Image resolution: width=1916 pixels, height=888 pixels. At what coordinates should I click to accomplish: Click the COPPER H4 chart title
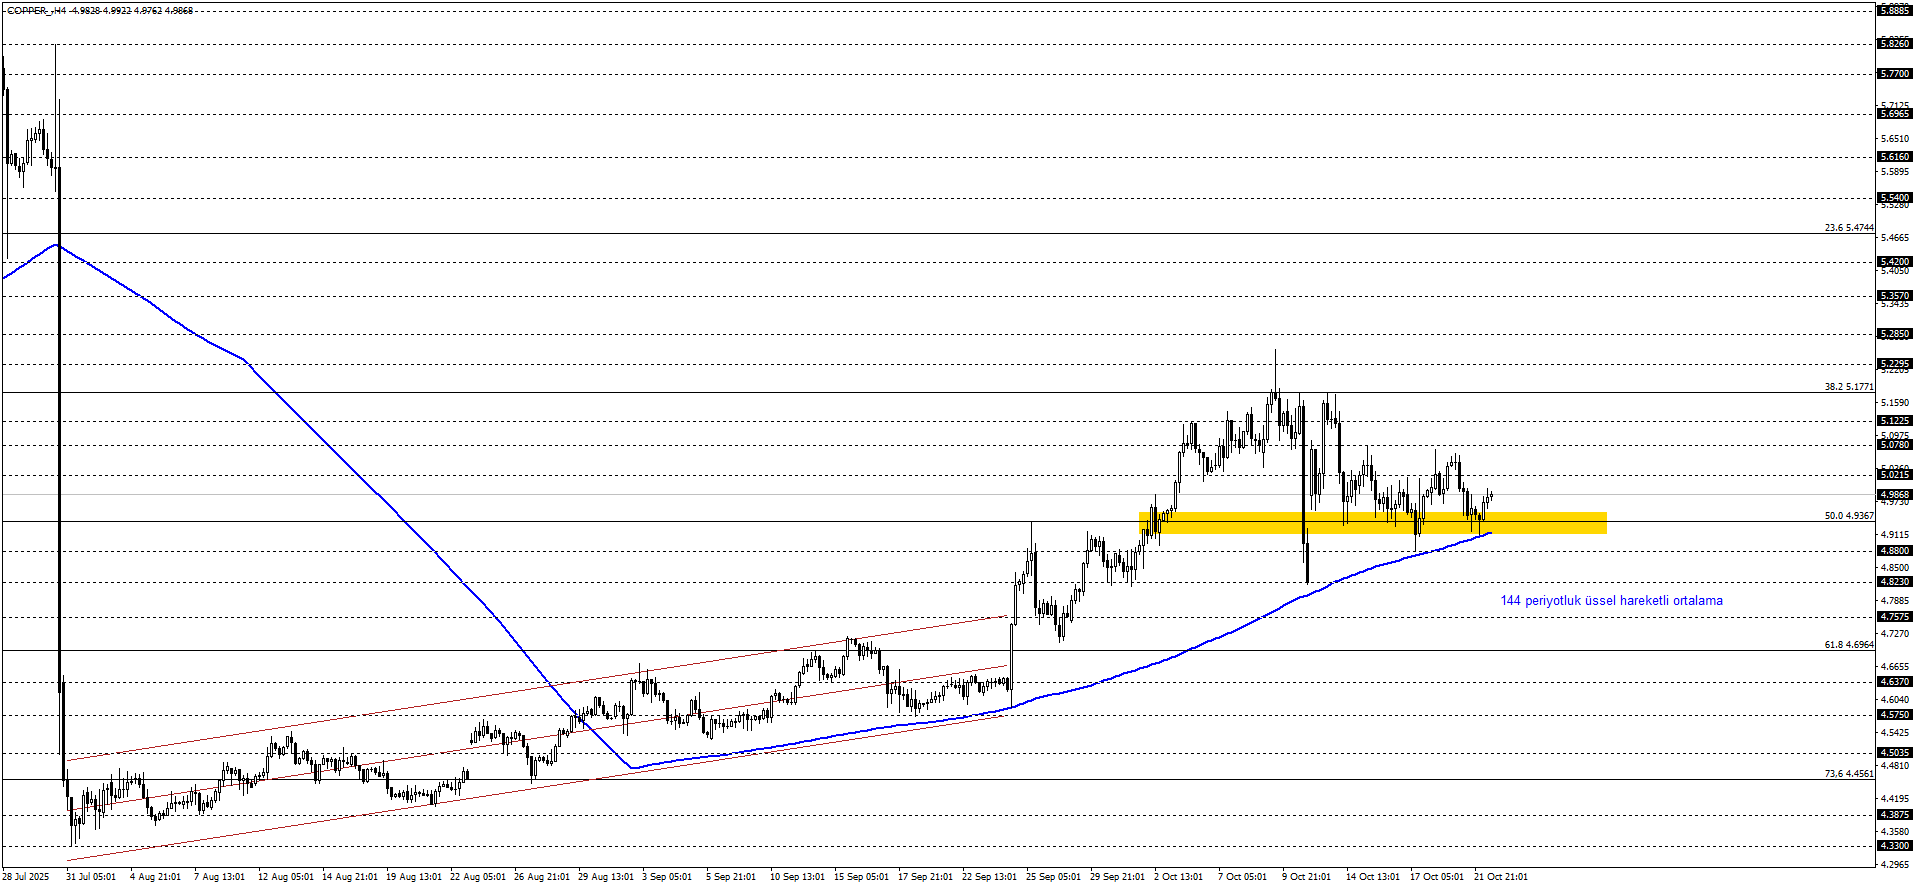pyautogui.click(x=100, y=11)
